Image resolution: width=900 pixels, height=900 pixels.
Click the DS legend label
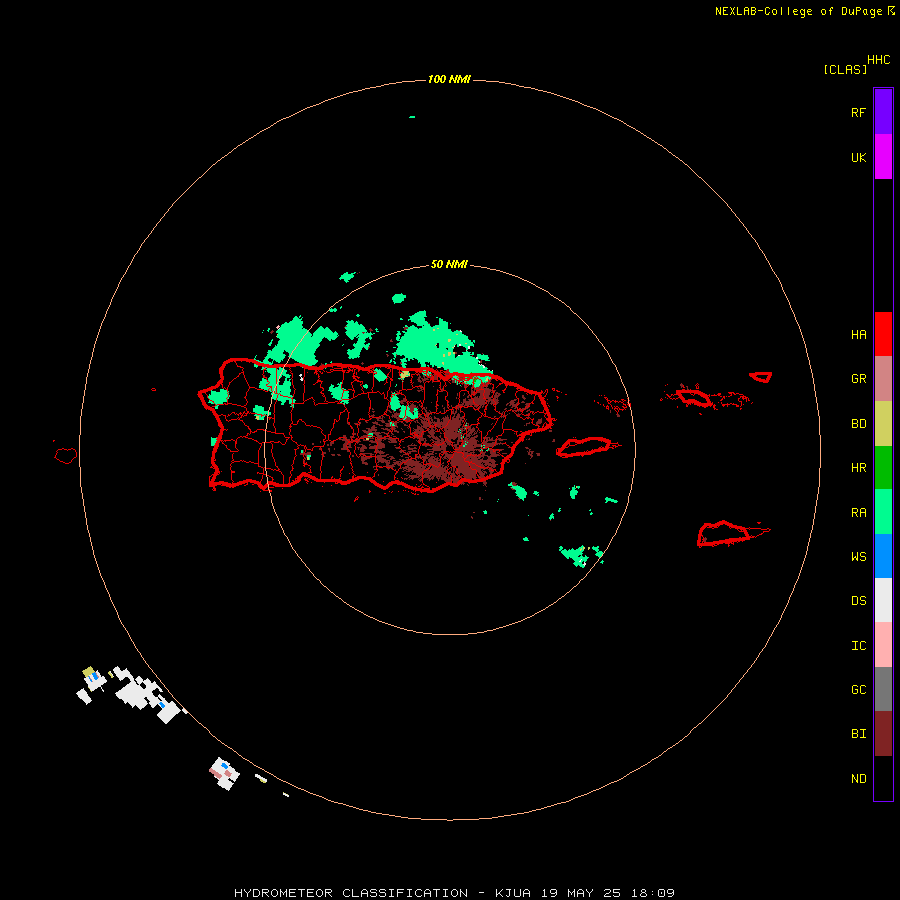pyautogui.click(x=858, y=601)
